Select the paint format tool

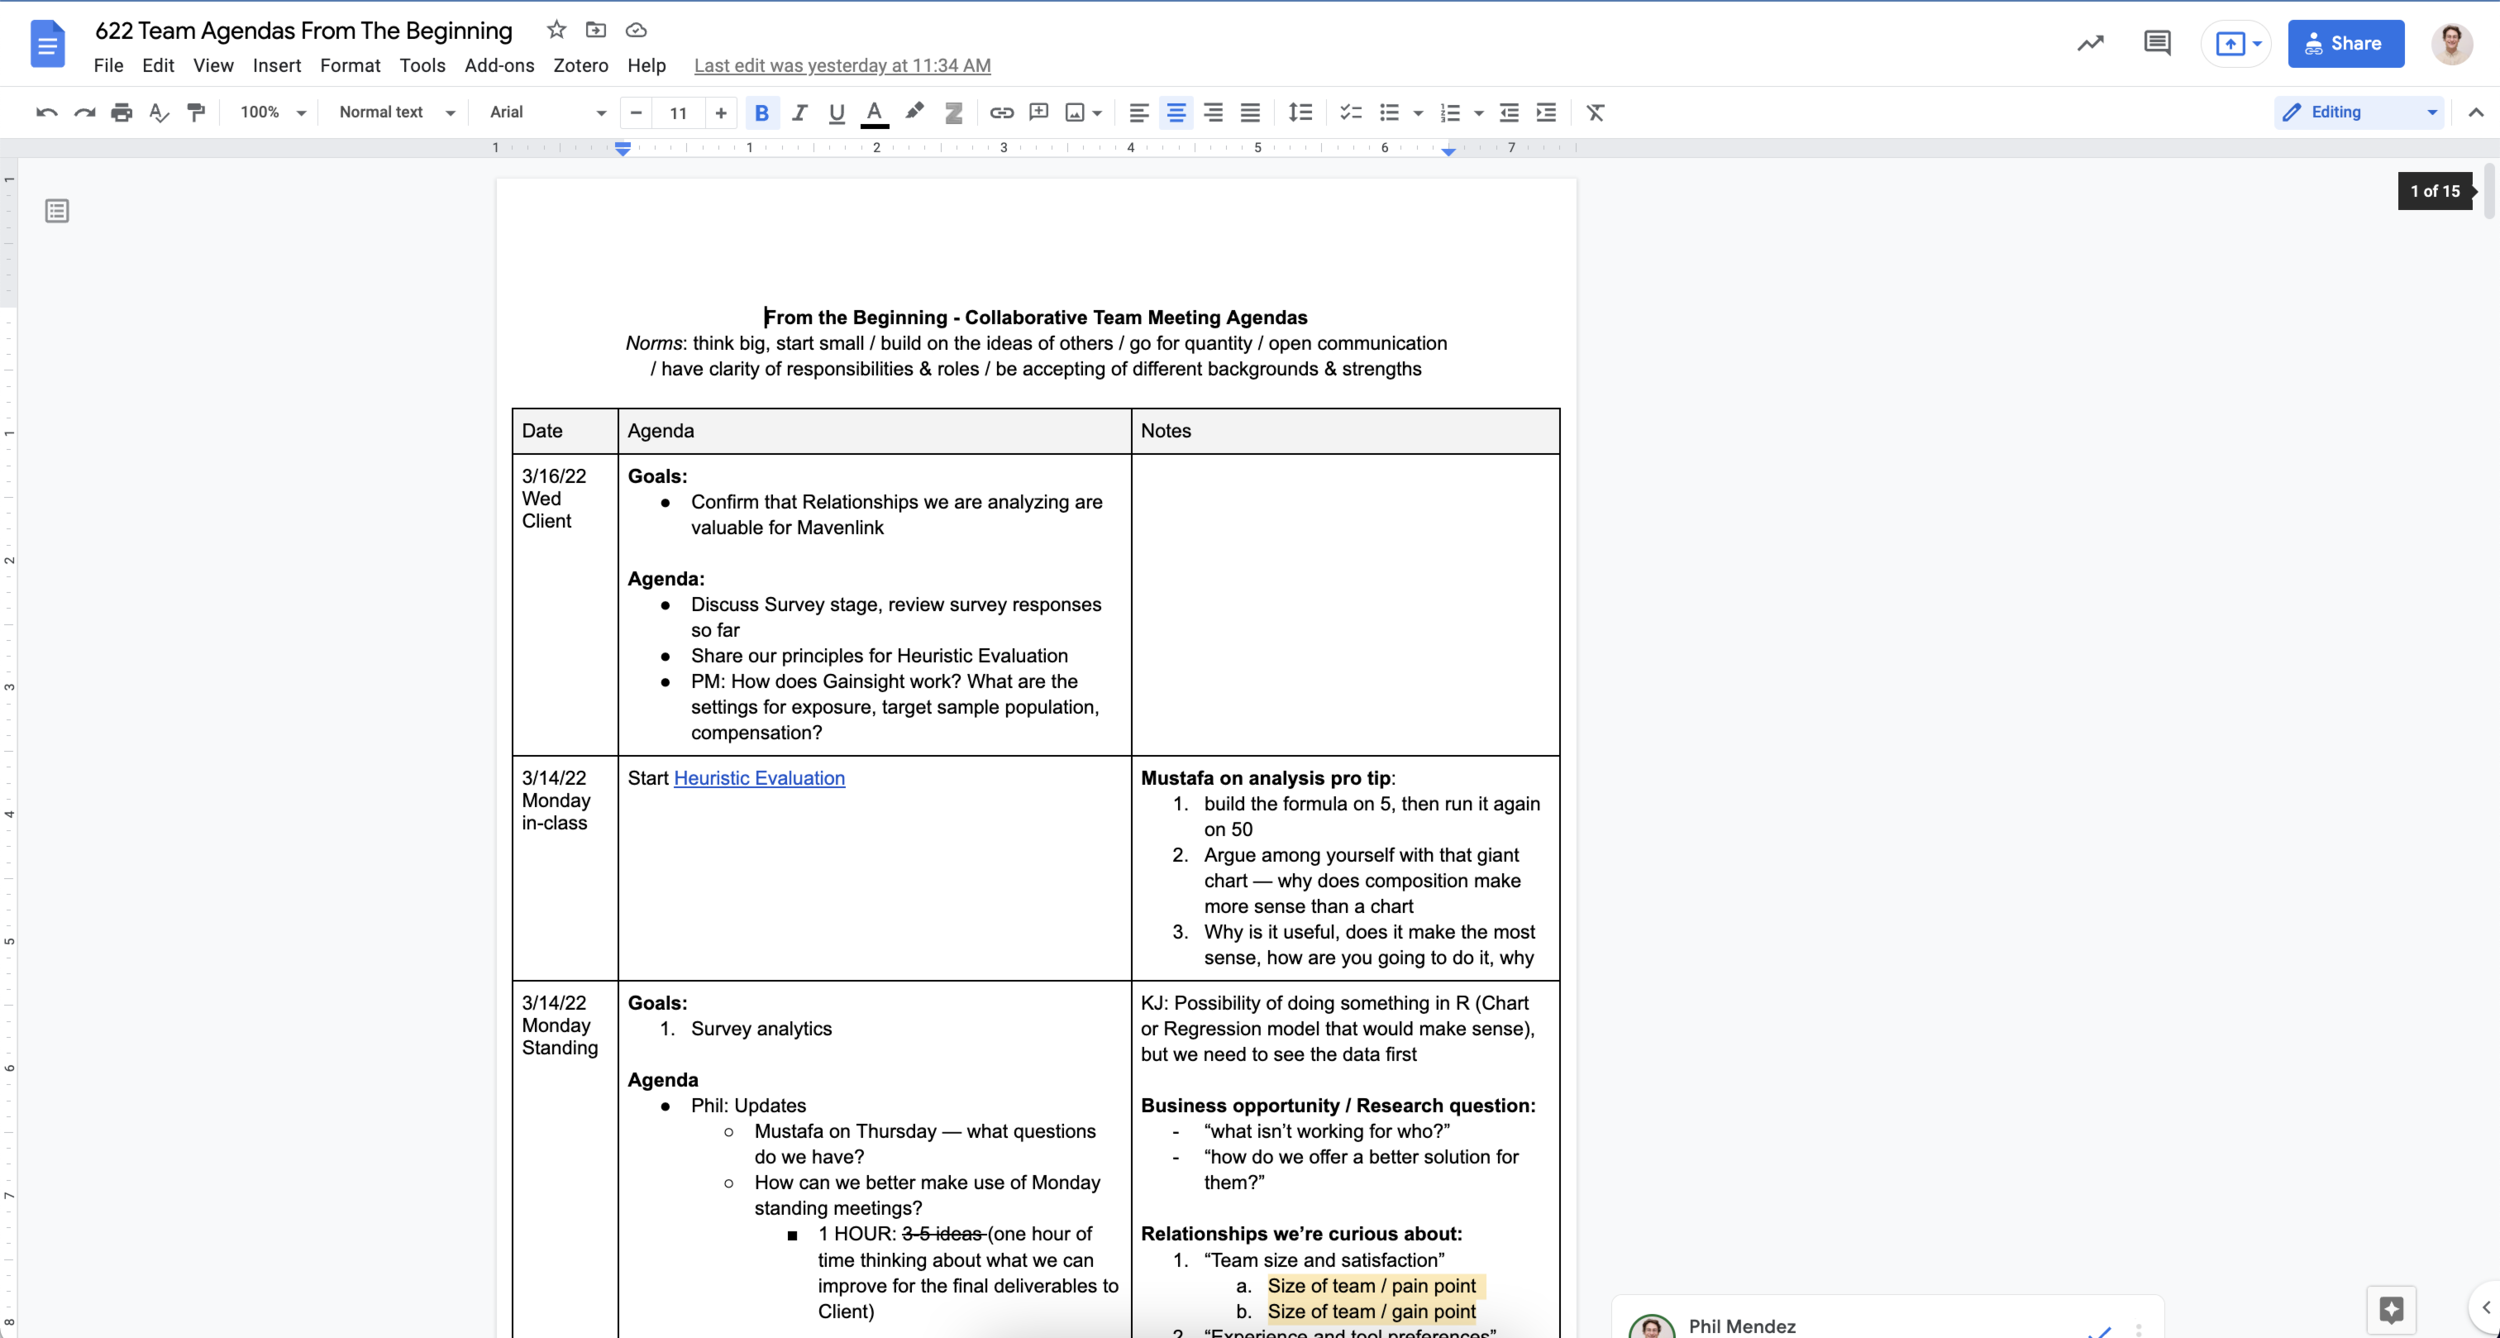(196, 112)
